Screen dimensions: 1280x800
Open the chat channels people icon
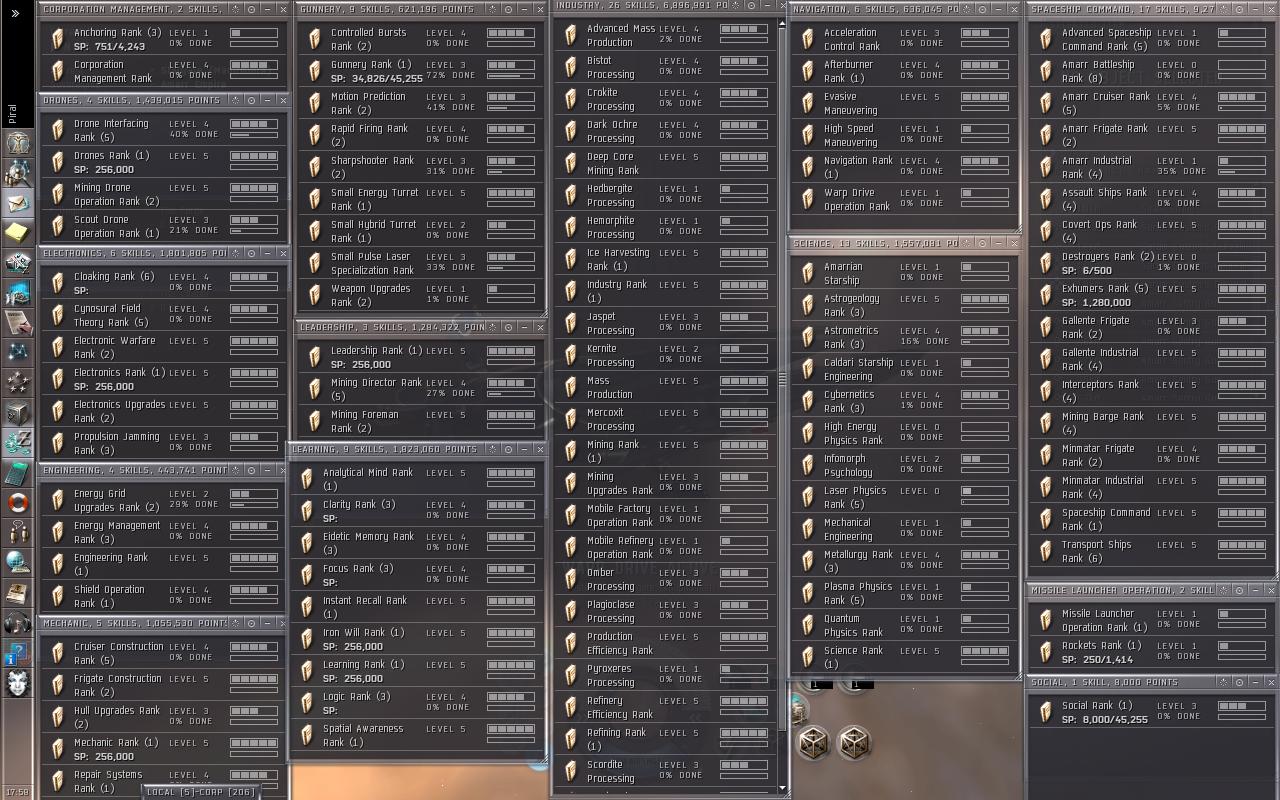pos(18,532)
